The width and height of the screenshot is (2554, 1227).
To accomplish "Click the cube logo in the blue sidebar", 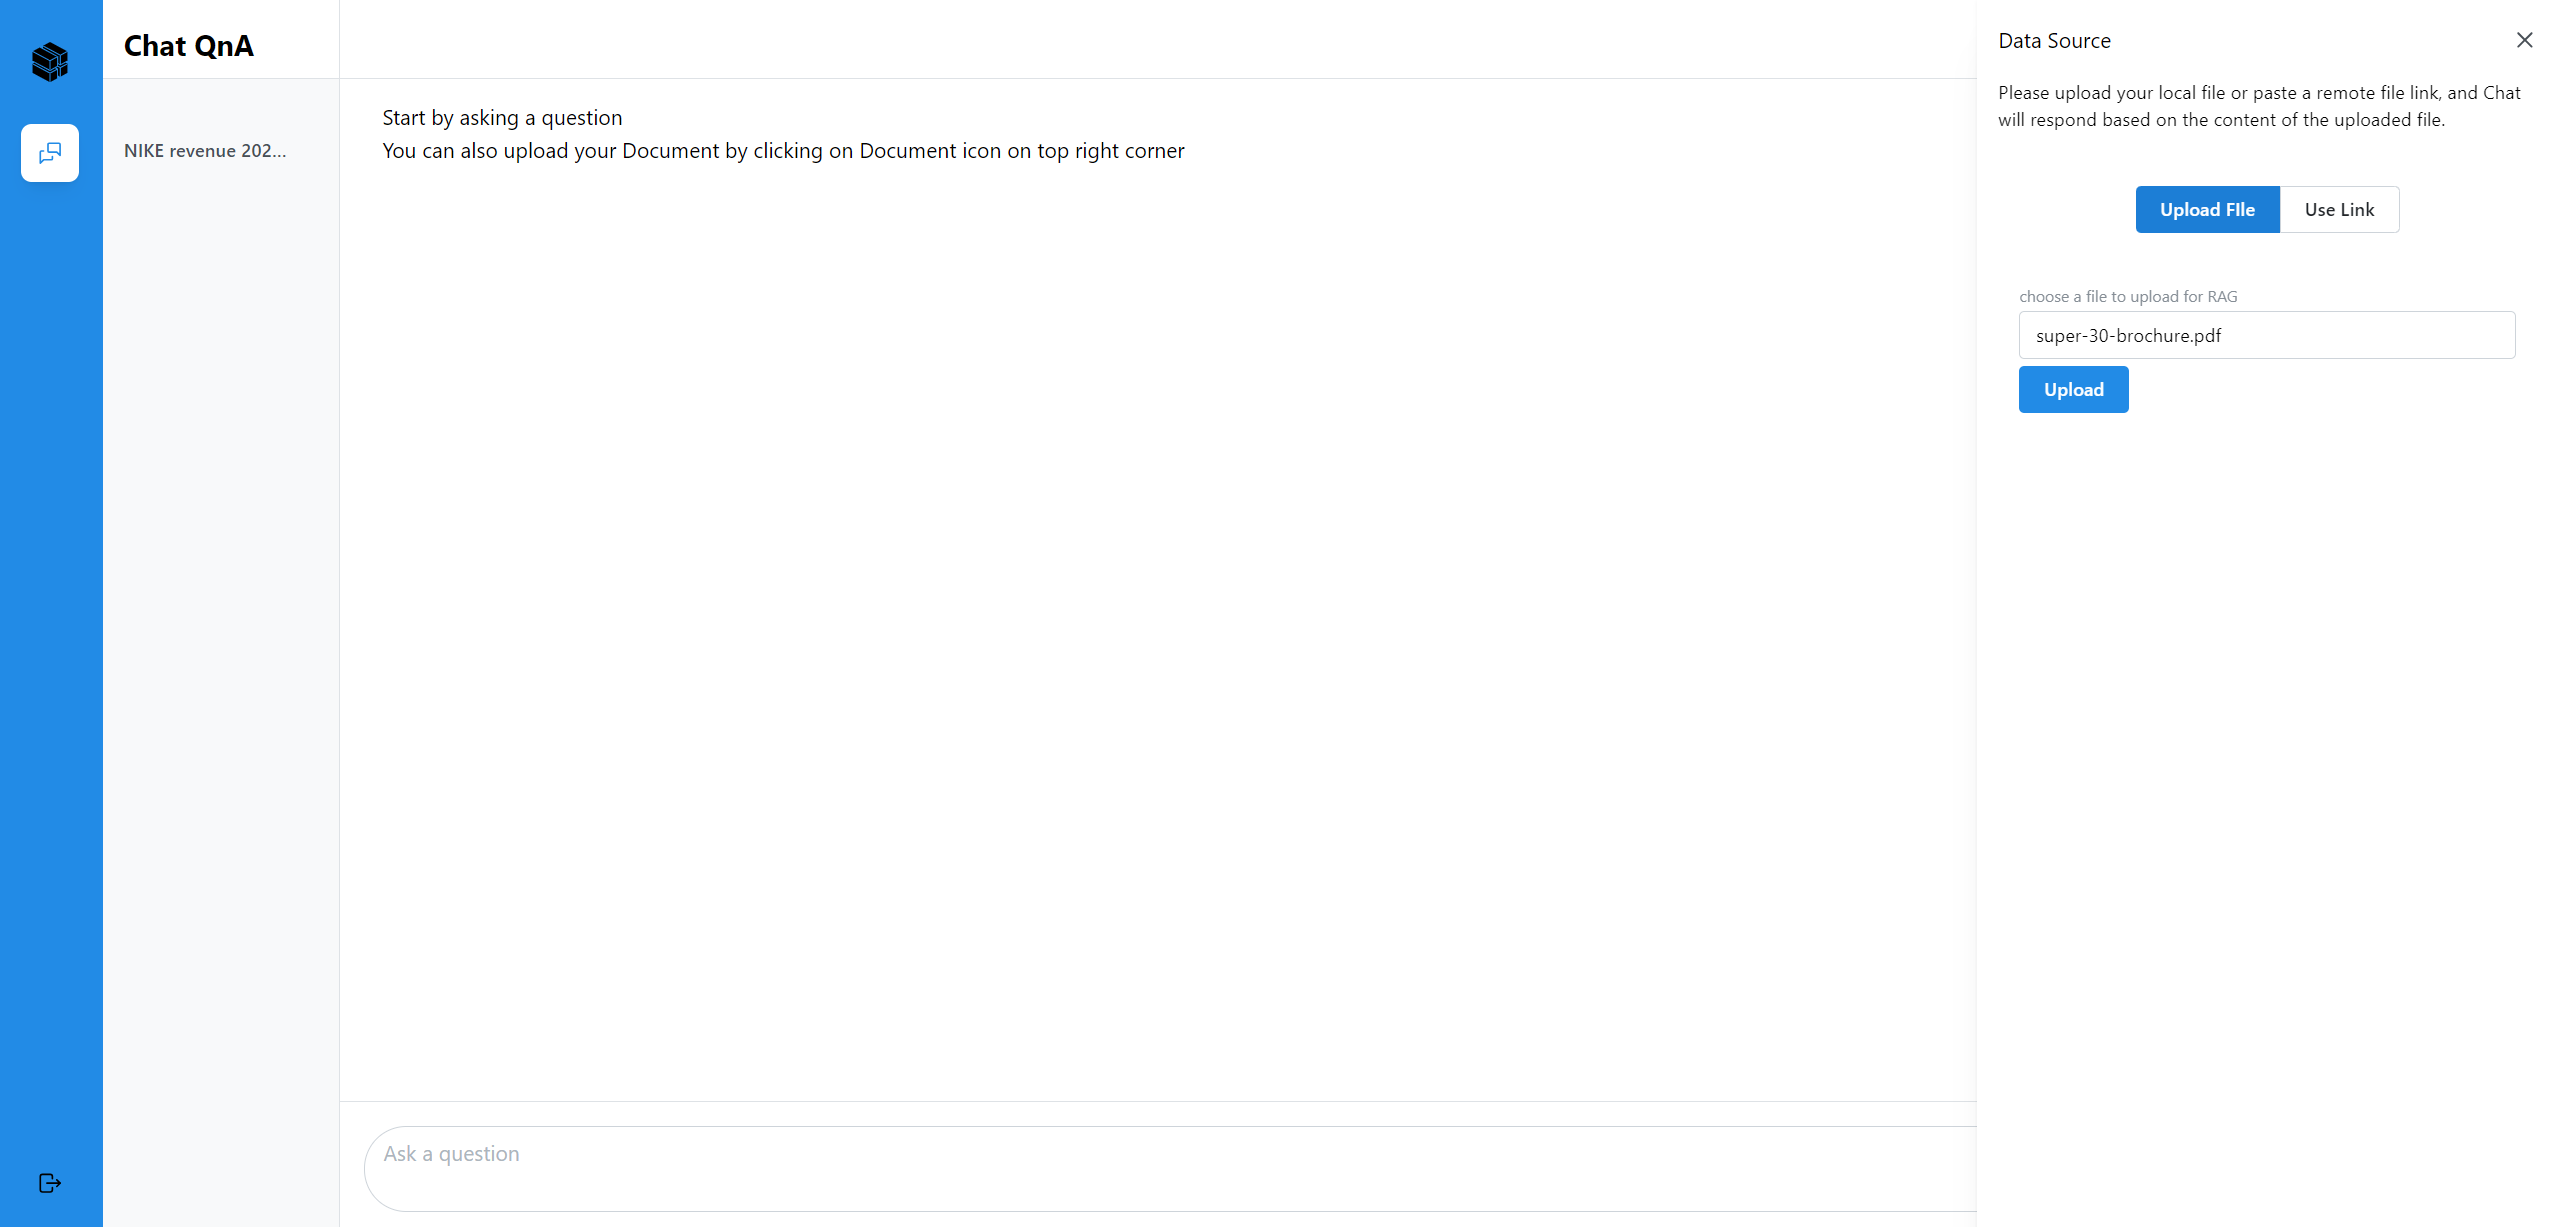I will point(50,62).
